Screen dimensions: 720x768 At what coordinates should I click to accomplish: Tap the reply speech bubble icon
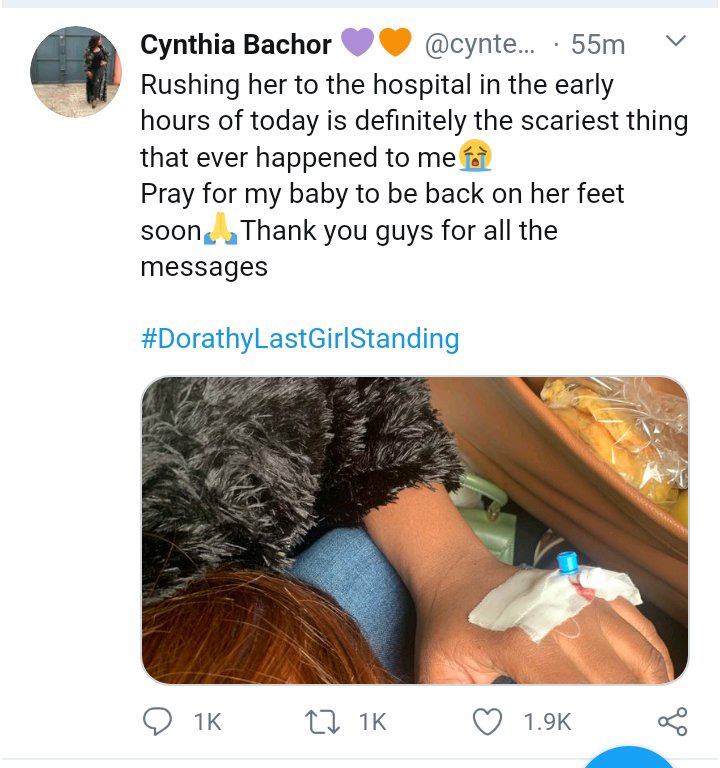[x=157, y=721]
